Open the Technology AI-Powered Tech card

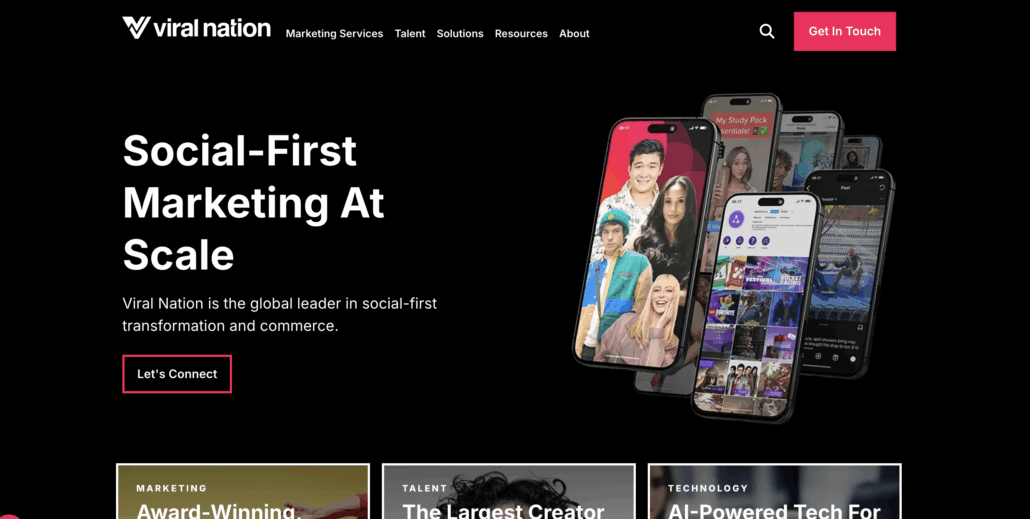pyautogui.click(x=774, y=491)
